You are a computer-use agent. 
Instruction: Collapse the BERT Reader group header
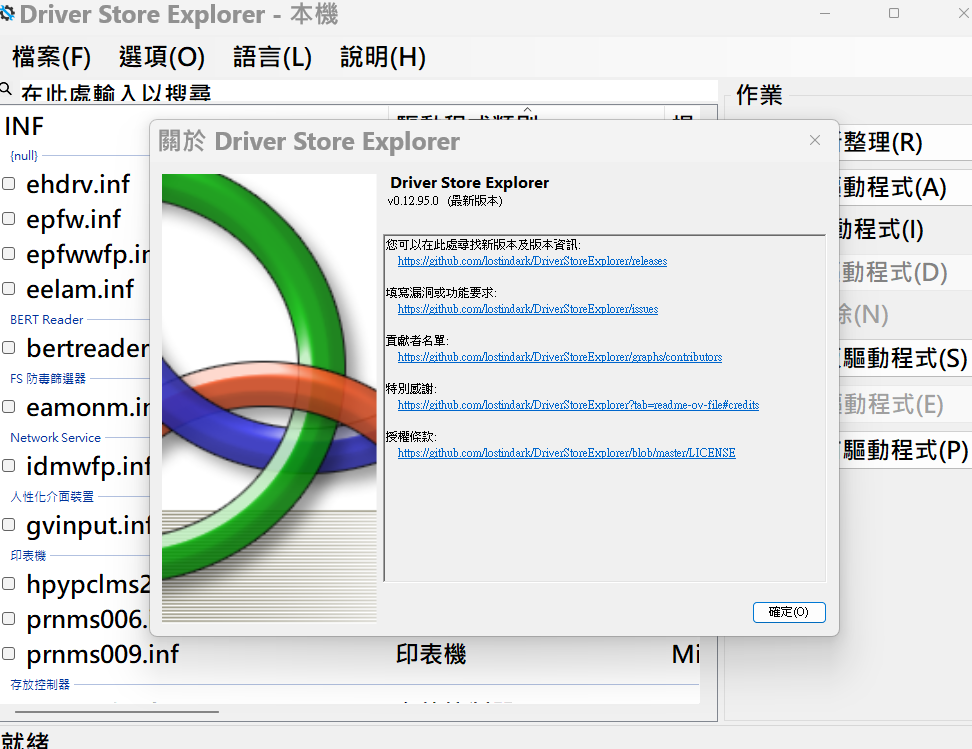pos(46,319)
